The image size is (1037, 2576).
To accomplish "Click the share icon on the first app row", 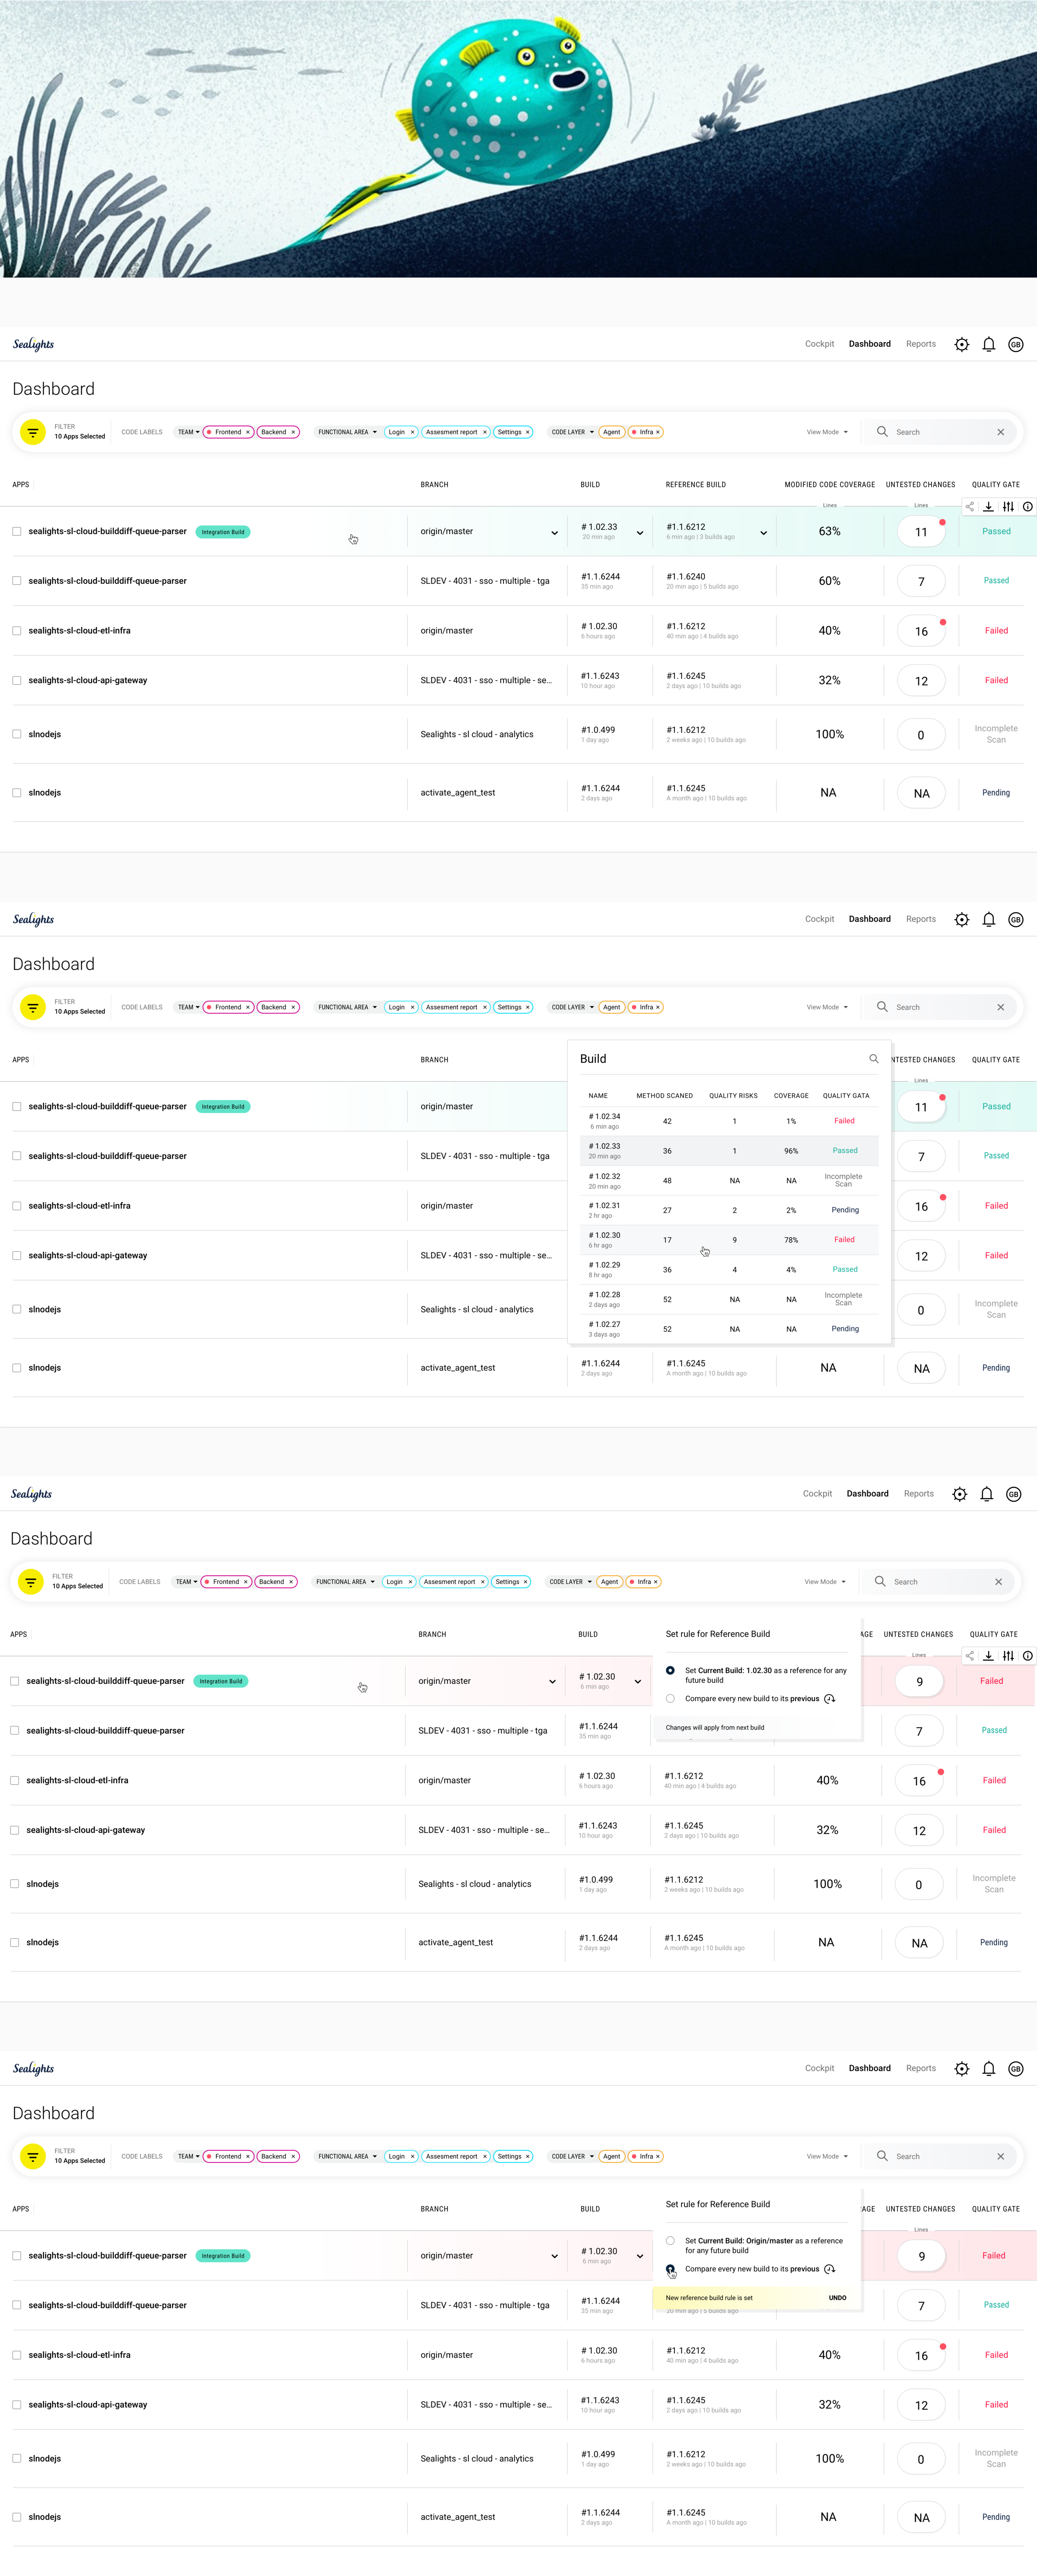I will (969, 507).
